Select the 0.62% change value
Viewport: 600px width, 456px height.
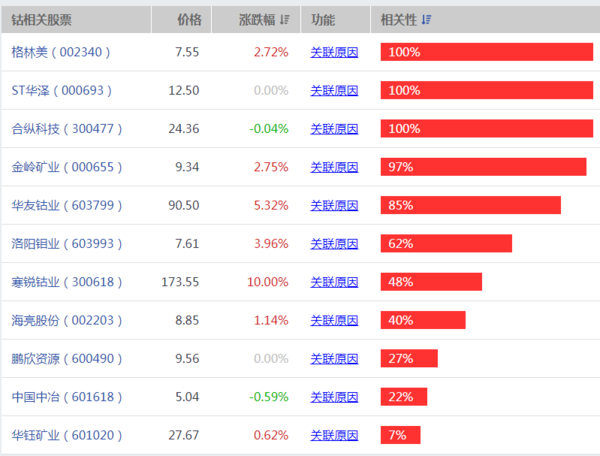(x=271, y=435)
